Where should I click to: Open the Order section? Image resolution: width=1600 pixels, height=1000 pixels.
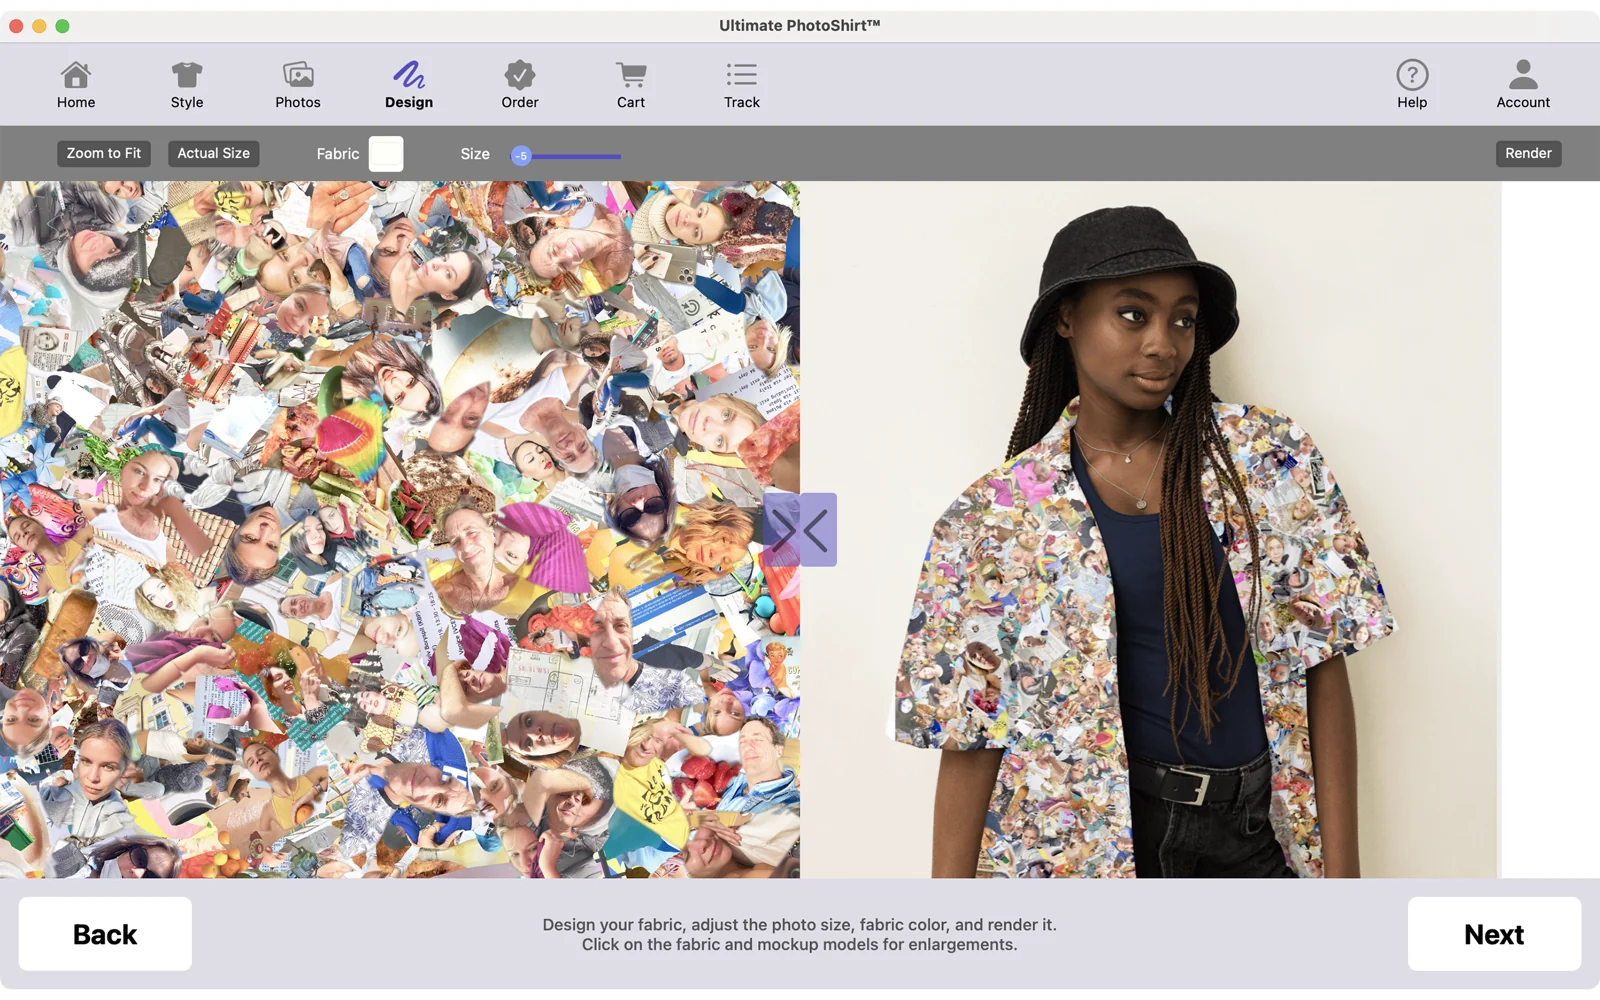(520, 85)
